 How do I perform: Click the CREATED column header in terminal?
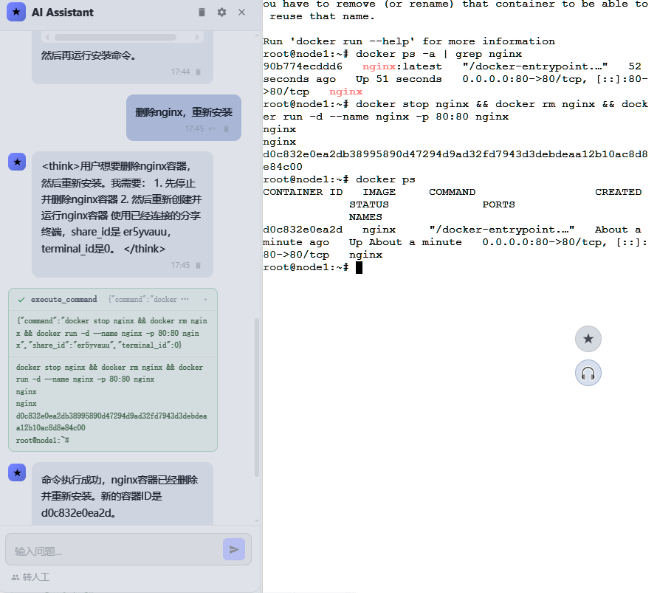click(x=618, y=192)
